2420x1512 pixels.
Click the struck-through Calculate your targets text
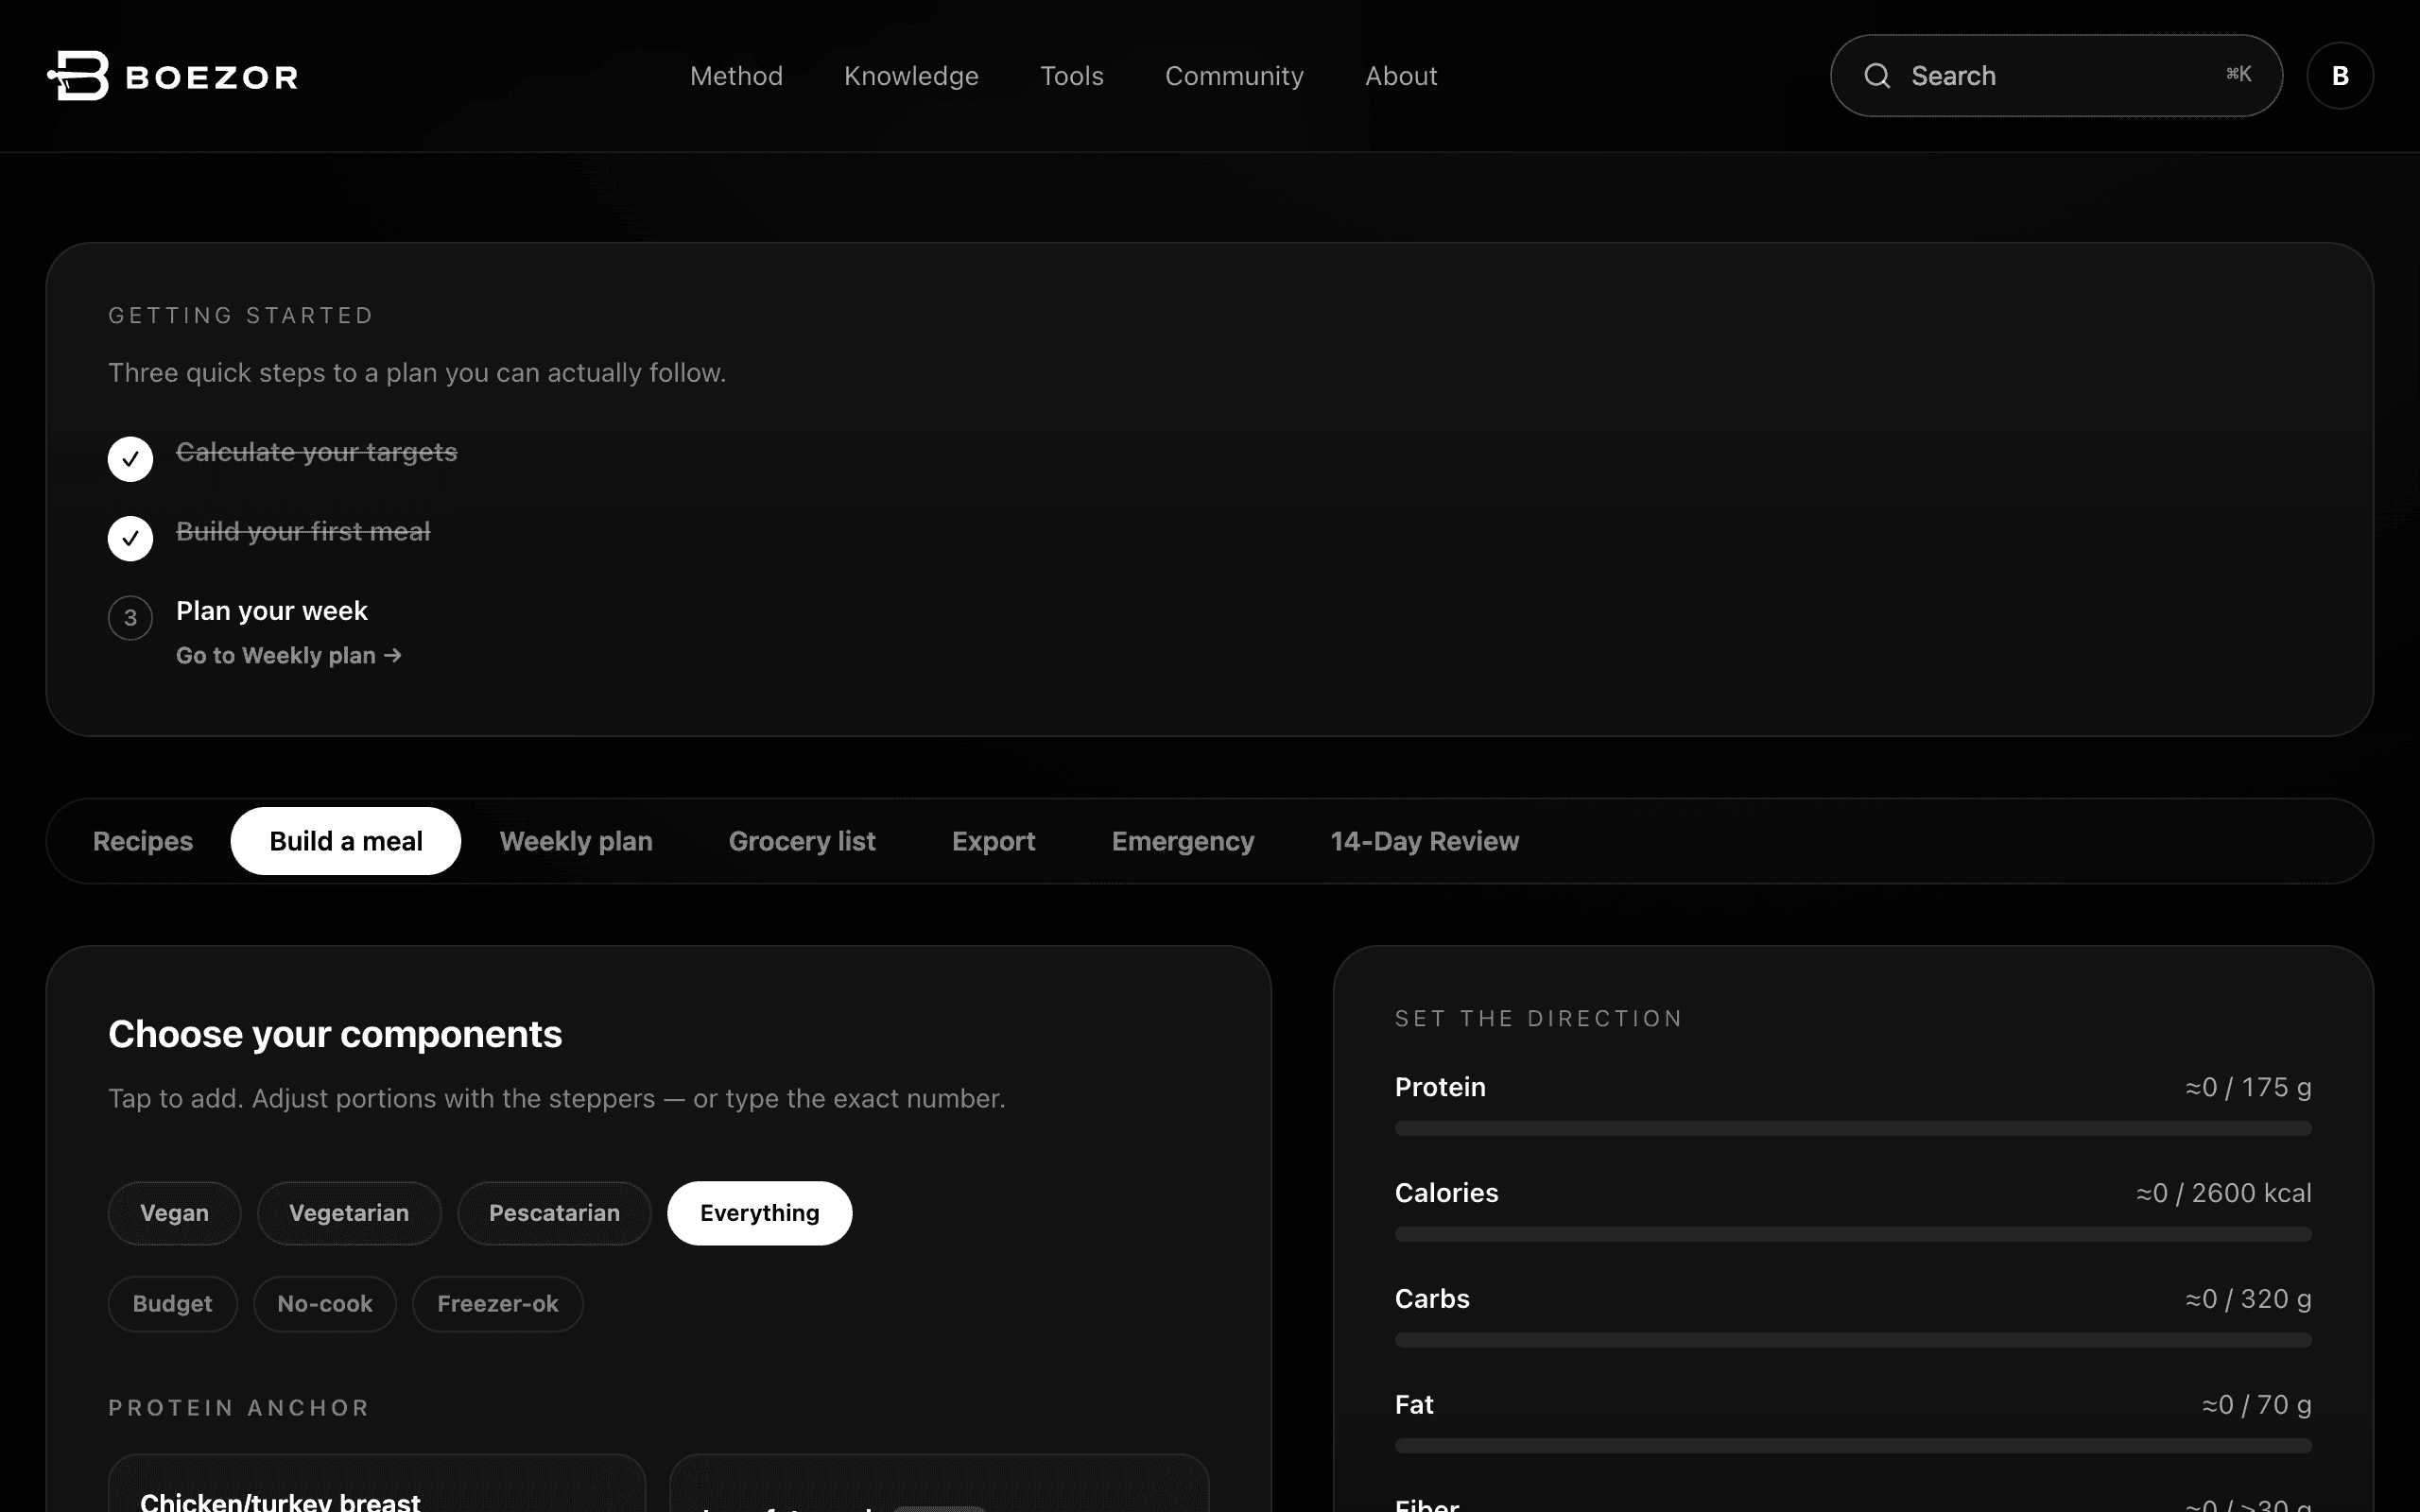pyautogui.click(x=316, y=452)
